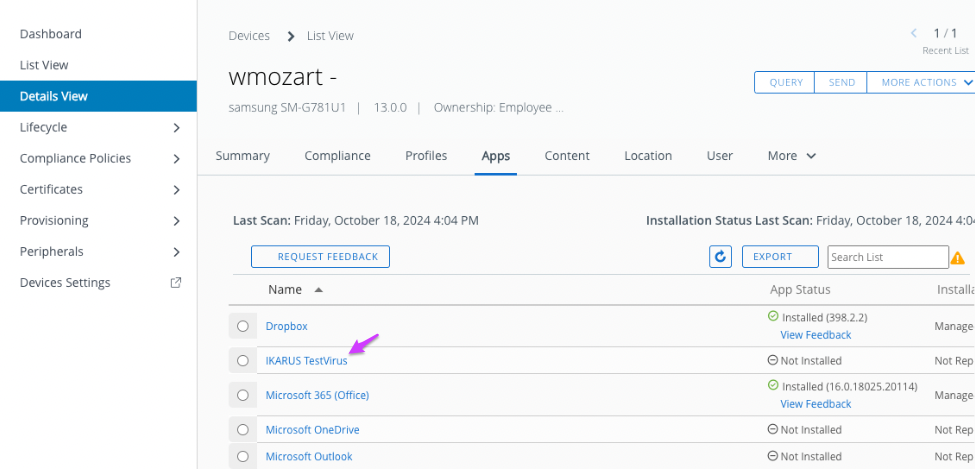Click the refresh icon beside Export
The height and width of the screenshot is (469, 975).
coord(720,257)
